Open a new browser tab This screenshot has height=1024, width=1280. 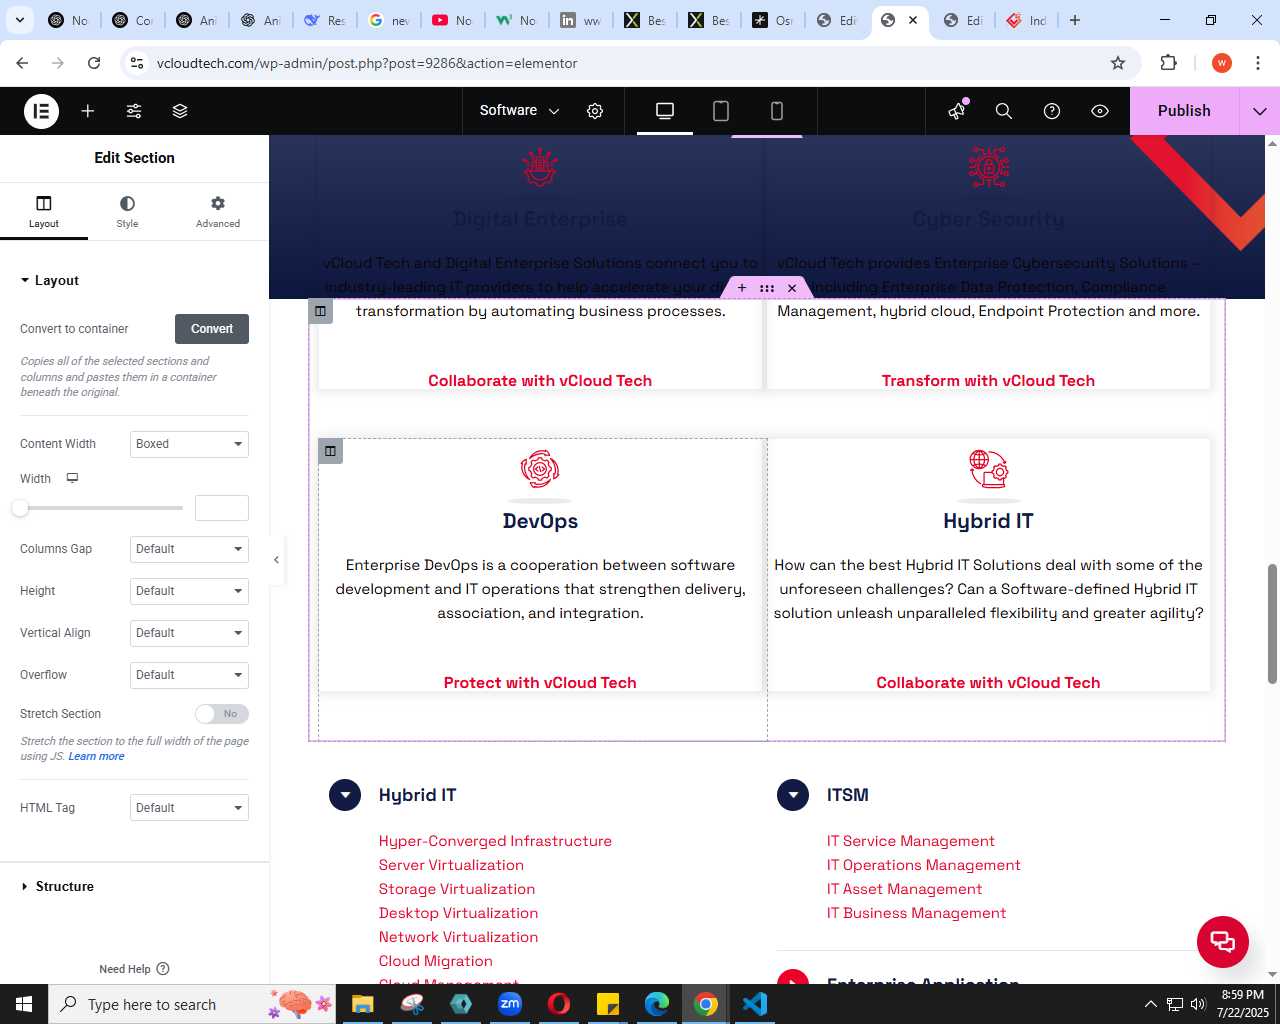1075,20
